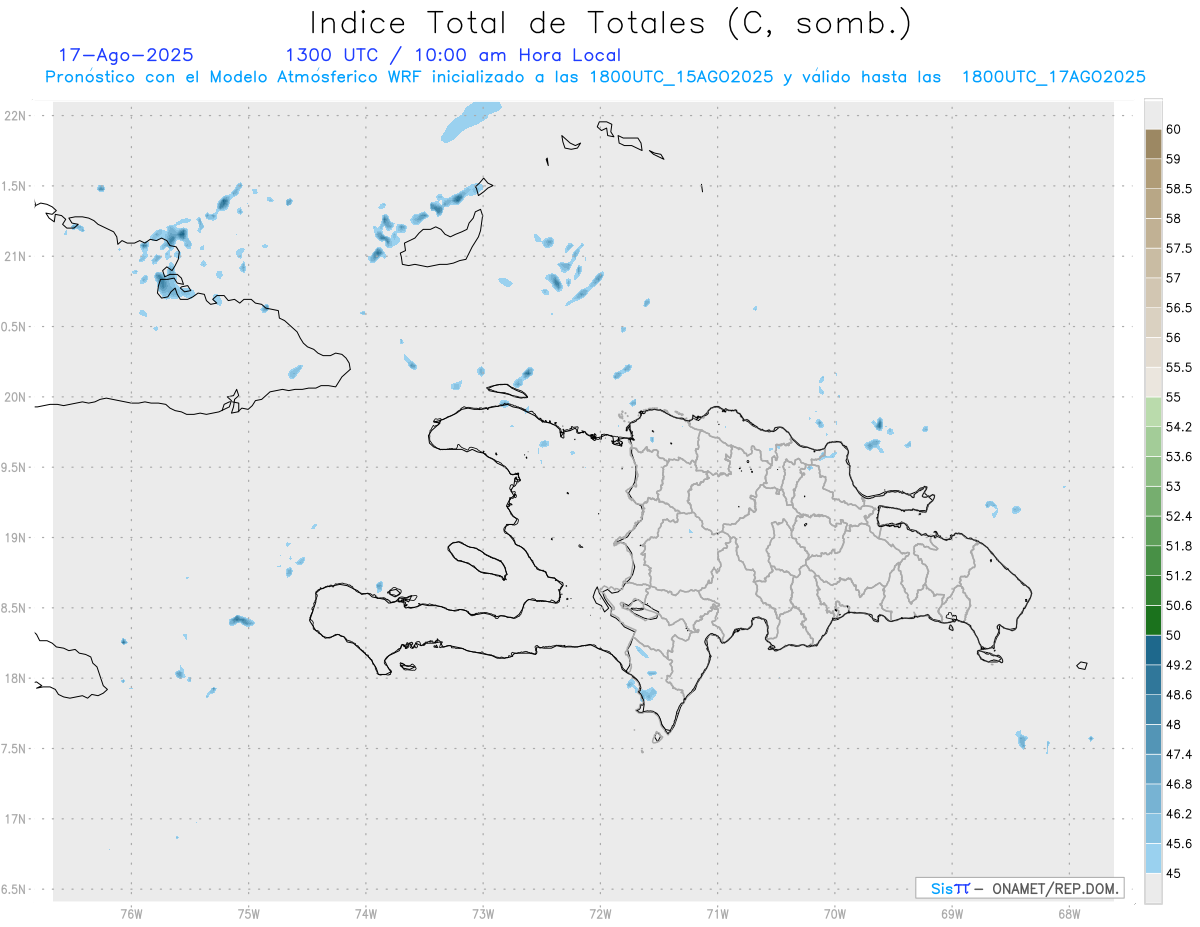The height and width of the screenshot is (927, 1200).
Task: Click the colorbar value '50'
Action: pyautogui.click(x=1174, y=635)
